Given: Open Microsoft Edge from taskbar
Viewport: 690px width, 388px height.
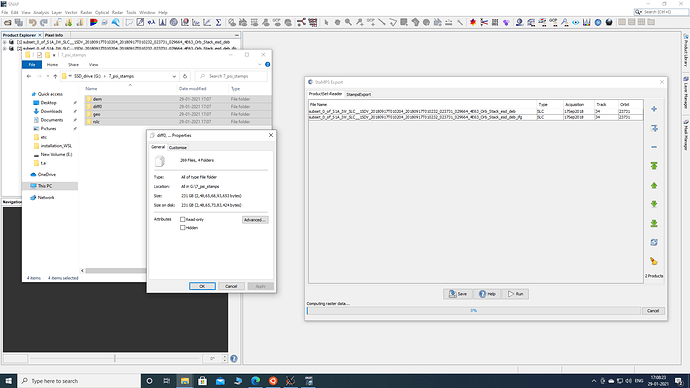Looking at the screenshot, I should point(255,381).
